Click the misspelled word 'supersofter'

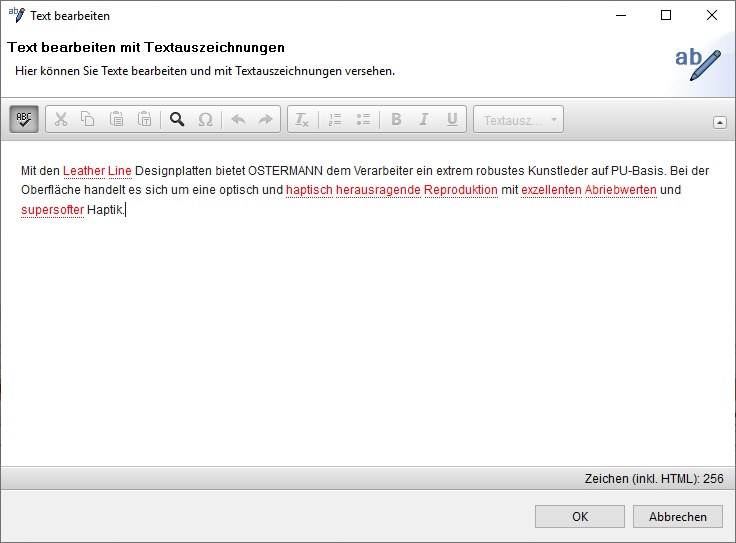(52, 210)
